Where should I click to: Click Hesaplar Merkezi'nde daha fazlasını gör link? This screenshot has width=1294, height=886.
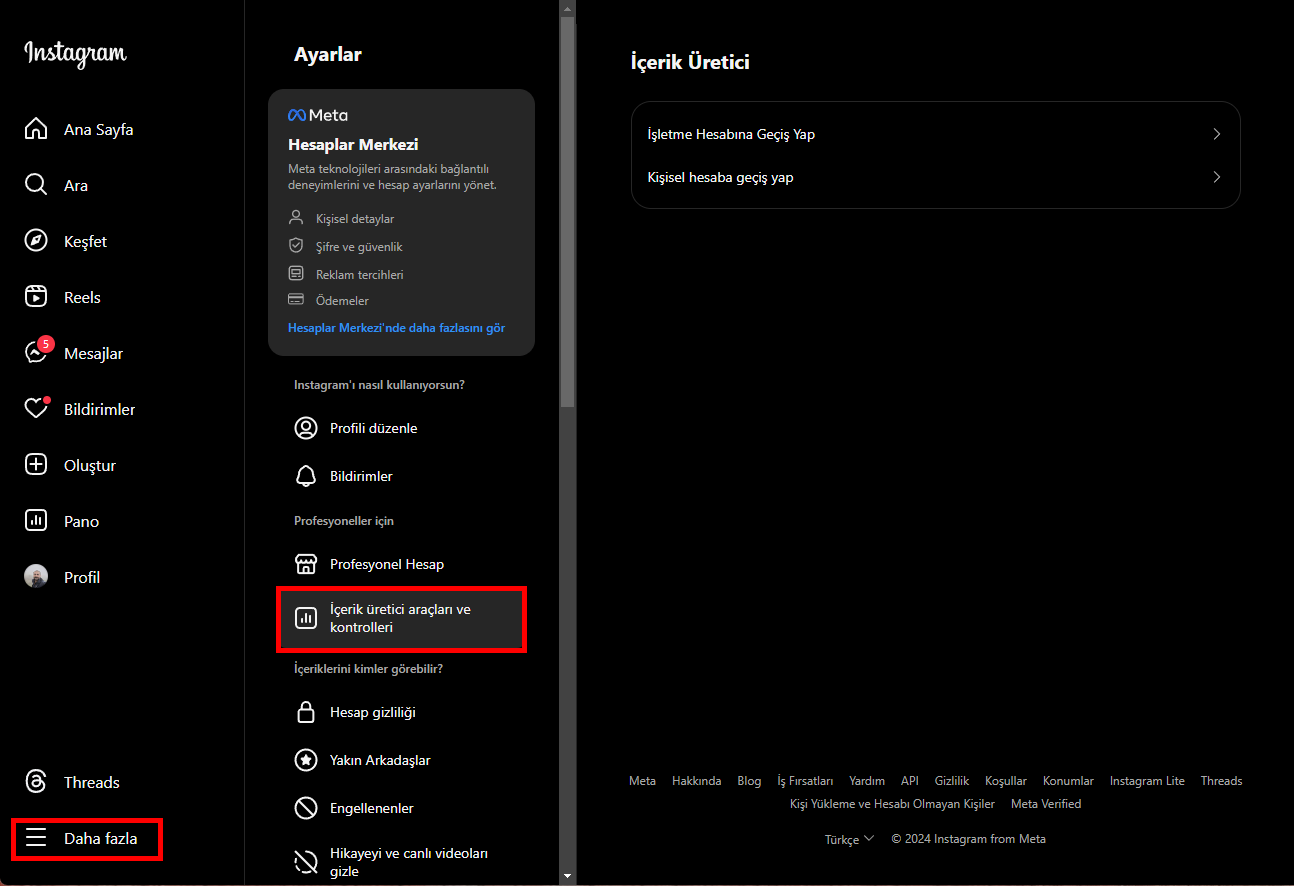click(396, 328)
